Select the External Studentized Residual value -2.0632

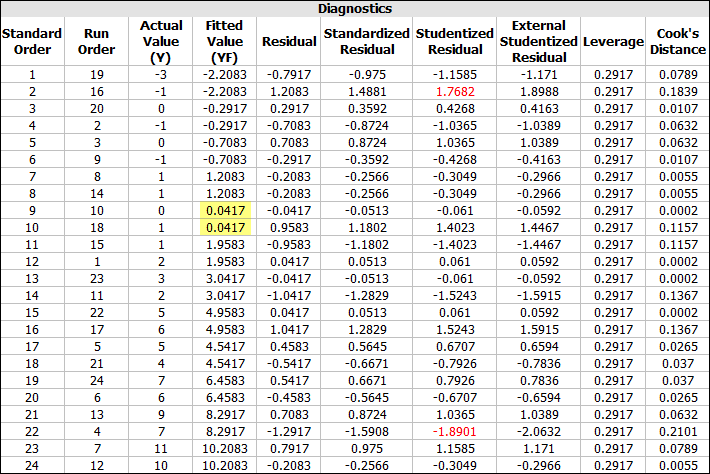[x=544, y=431]
